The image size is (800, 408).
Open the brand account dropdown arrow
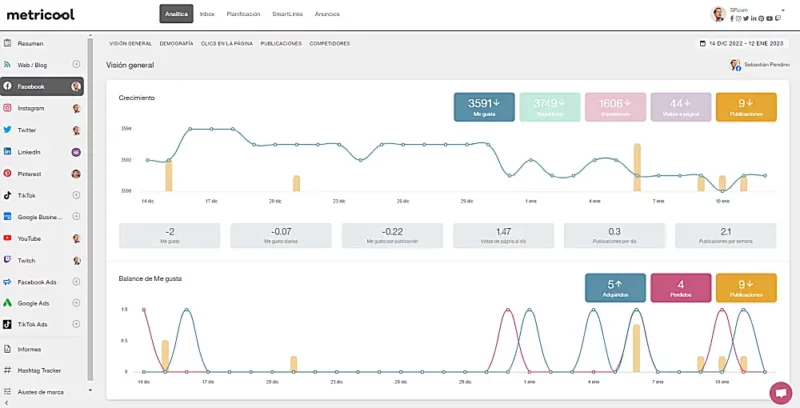tap(783, 10)
